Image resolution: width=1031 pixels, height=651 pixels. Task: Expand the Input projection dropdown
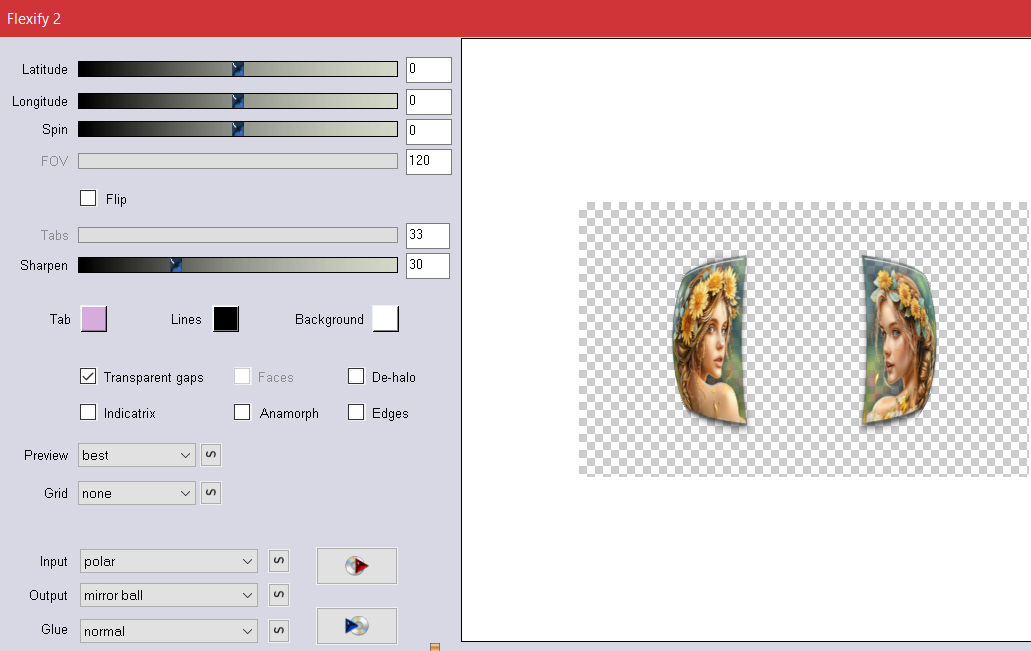point(168,562)
